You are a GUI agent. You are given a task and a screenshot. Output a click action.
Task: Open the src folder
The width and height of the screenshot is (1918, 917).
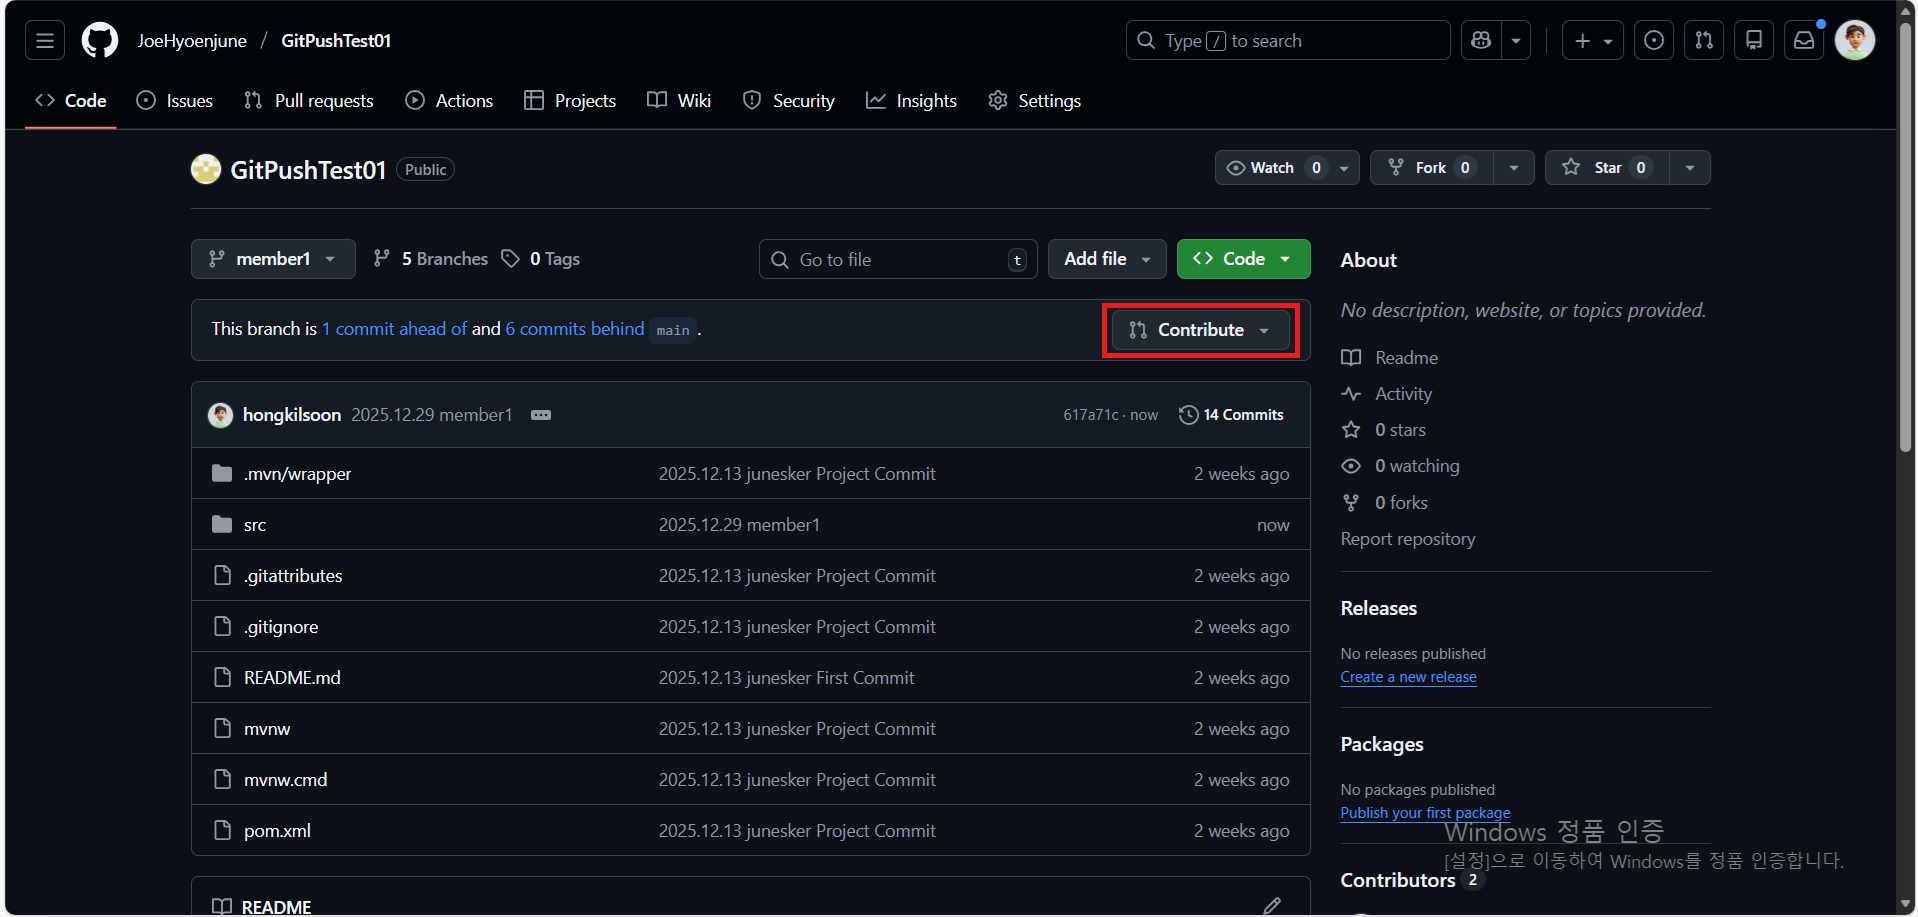(255, 525)
